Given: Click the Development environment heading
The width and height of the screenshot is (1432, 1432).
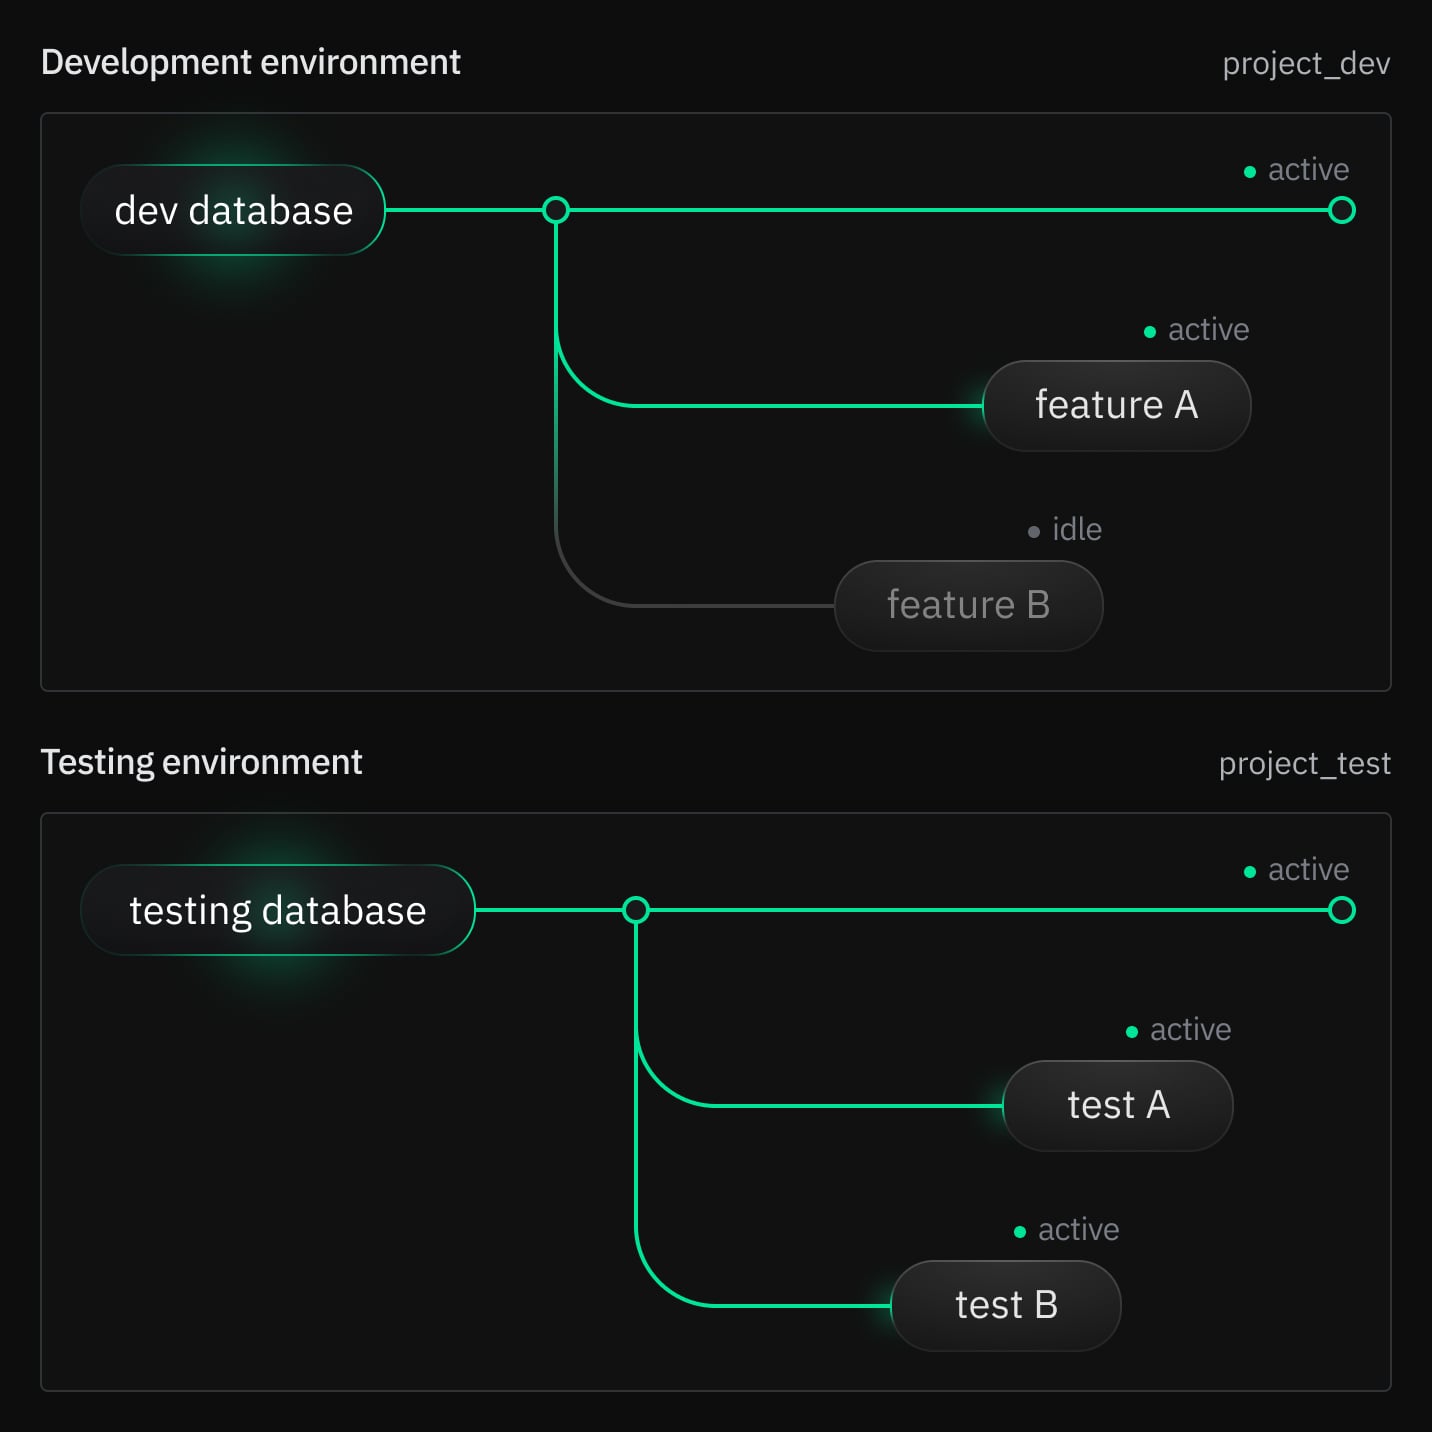Looking at the screenshot, I should [x=250, y=62].
